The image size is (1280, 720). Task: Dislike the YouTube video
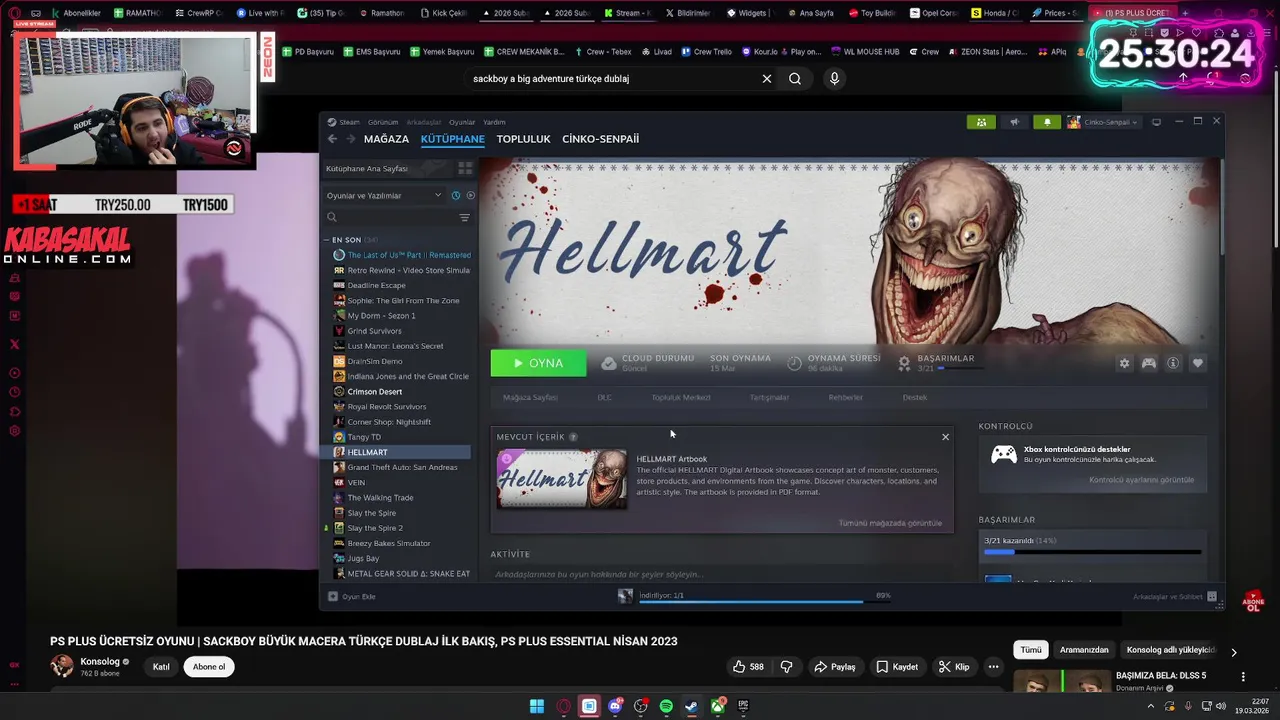coord(786,667)
